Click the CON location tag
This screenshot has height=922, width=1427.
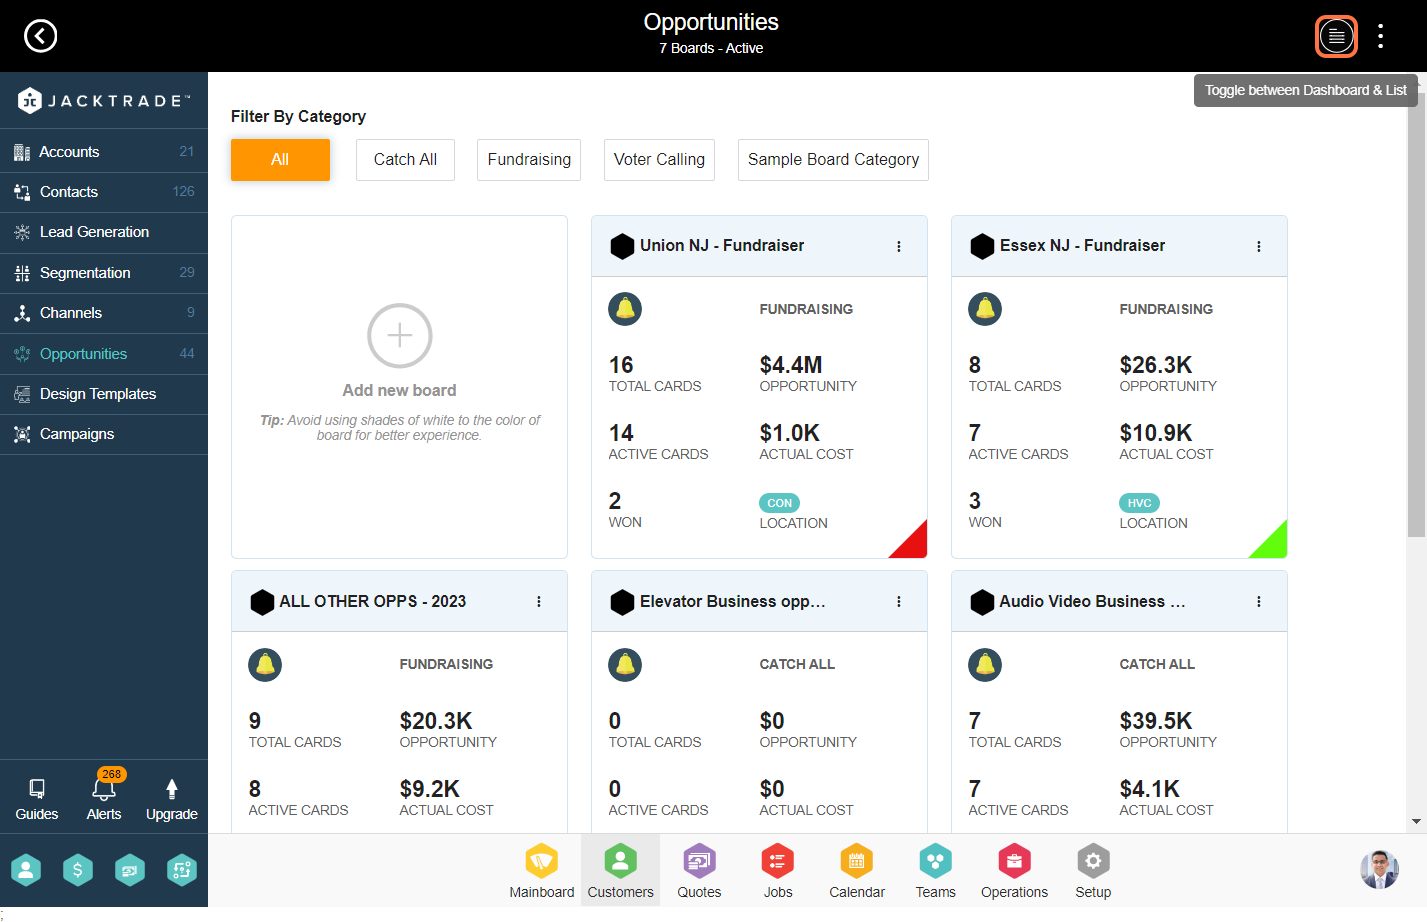[780, 503]
